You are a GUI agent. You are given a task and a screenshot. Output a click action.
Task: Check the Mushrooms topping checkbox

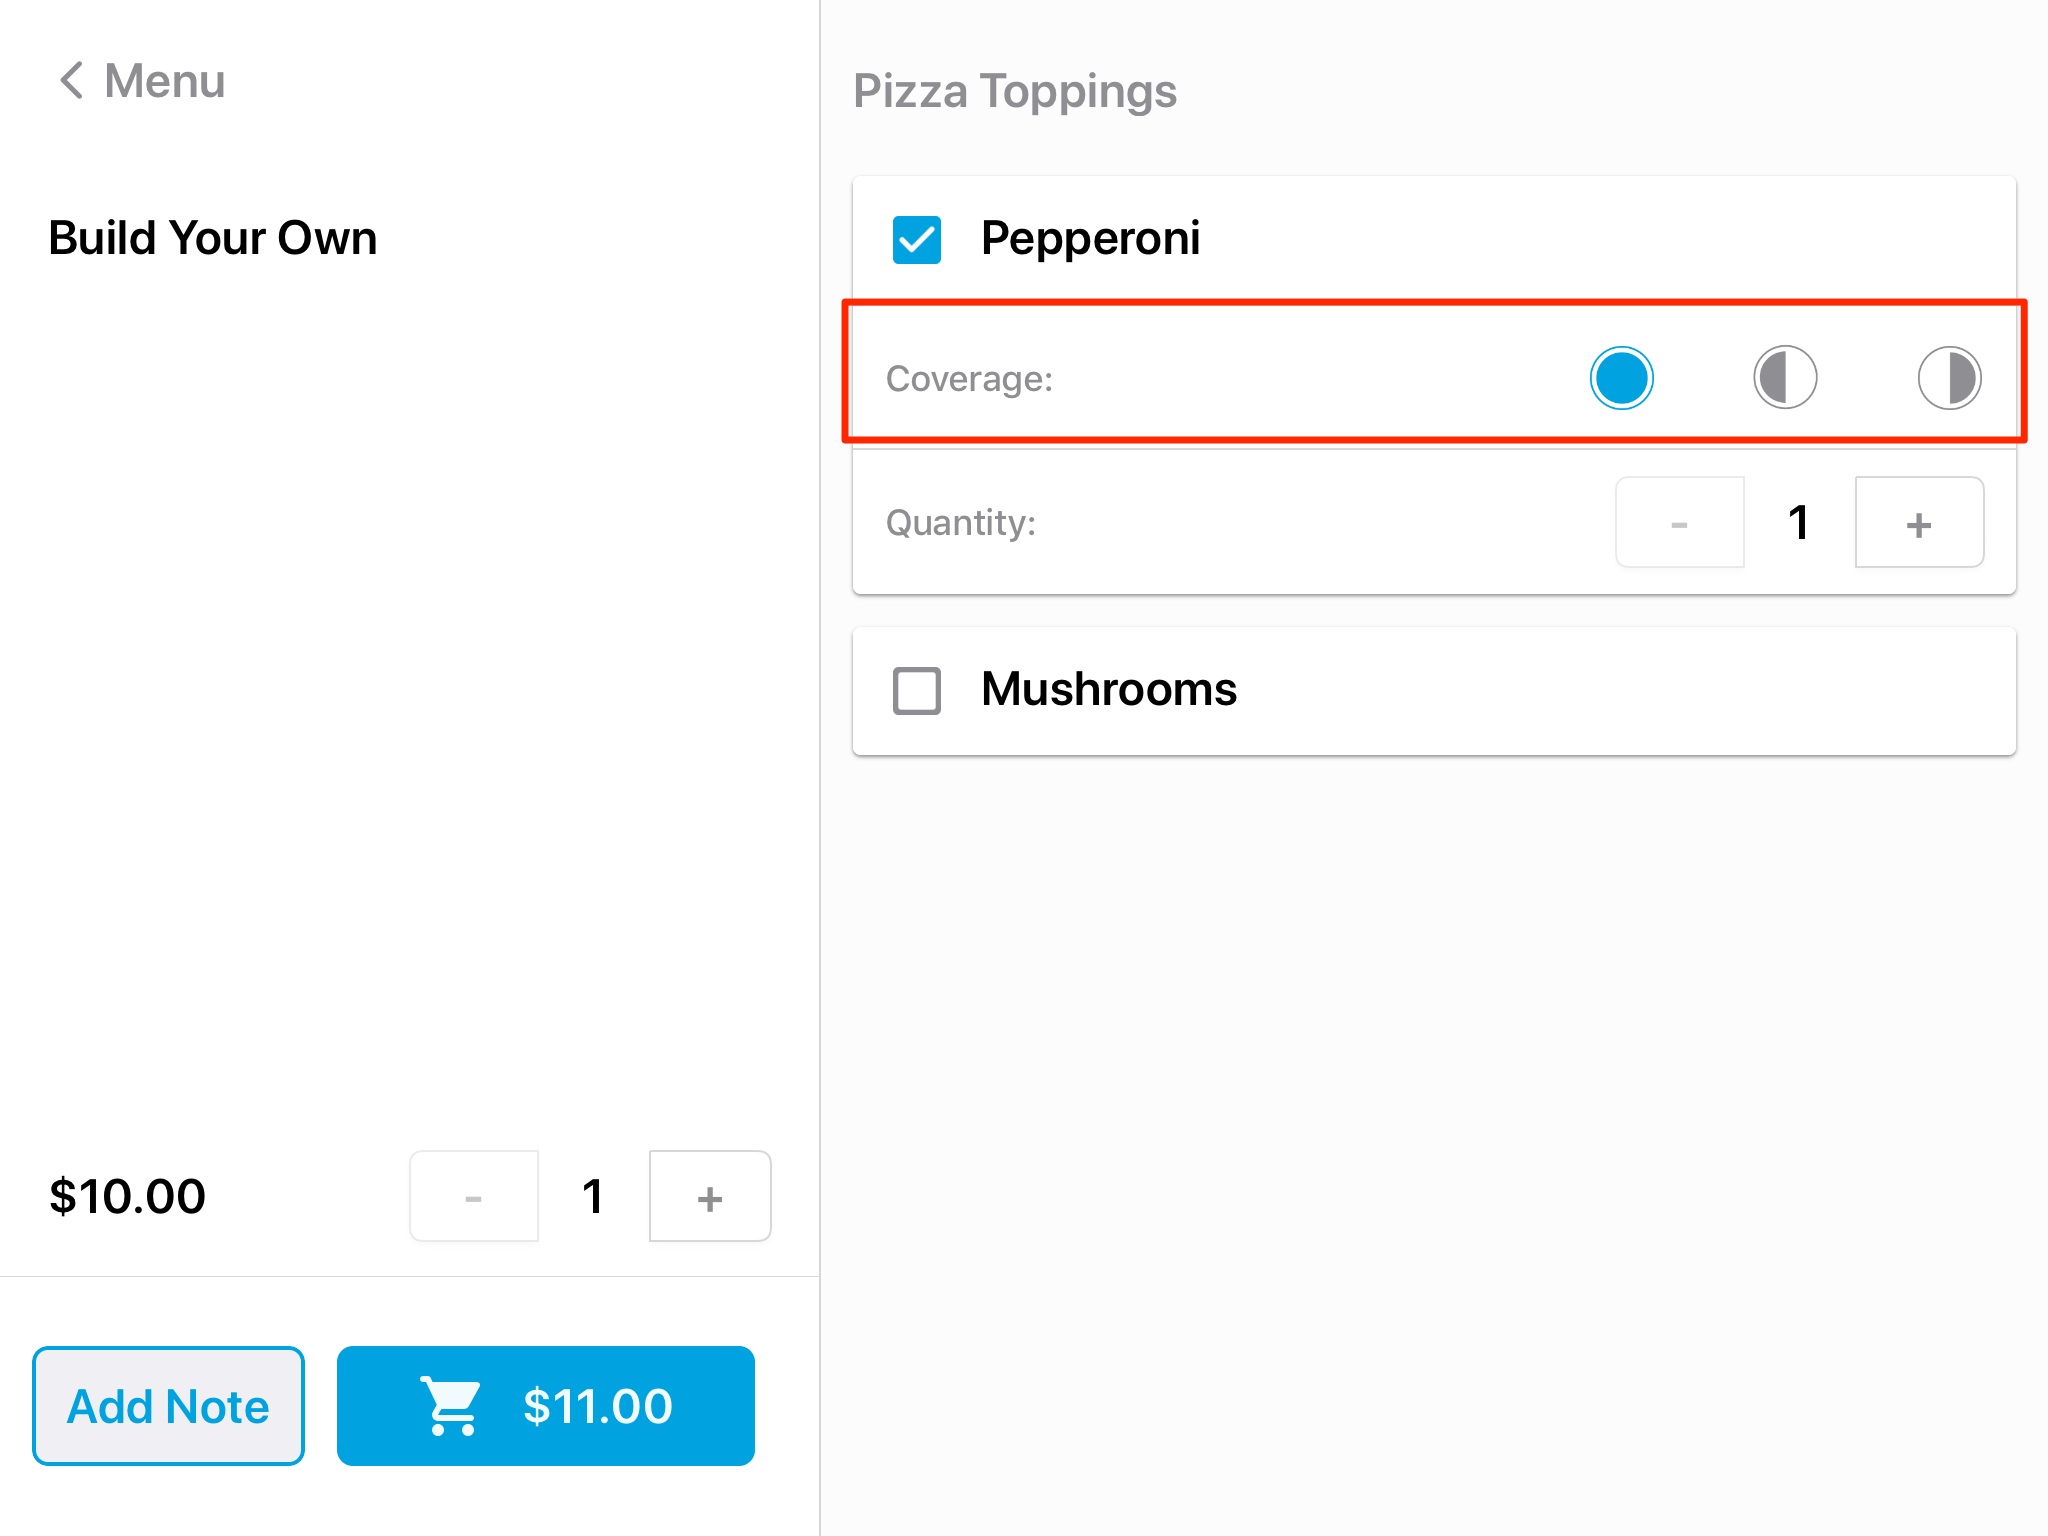point(917,691)
